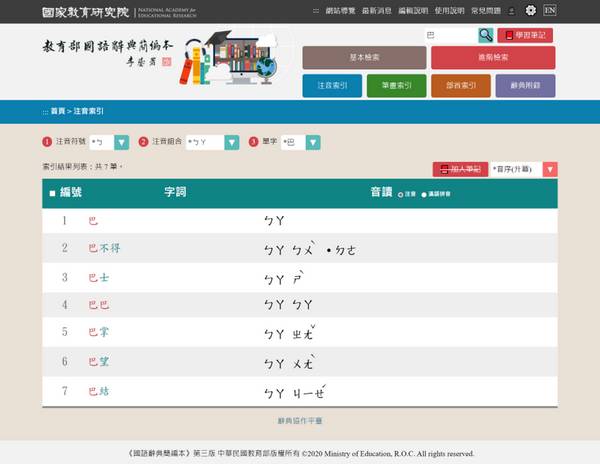Screen dimensions: 600x464
Task: Select the 漢語拼音 radio option
Action: tap(424, 195)
